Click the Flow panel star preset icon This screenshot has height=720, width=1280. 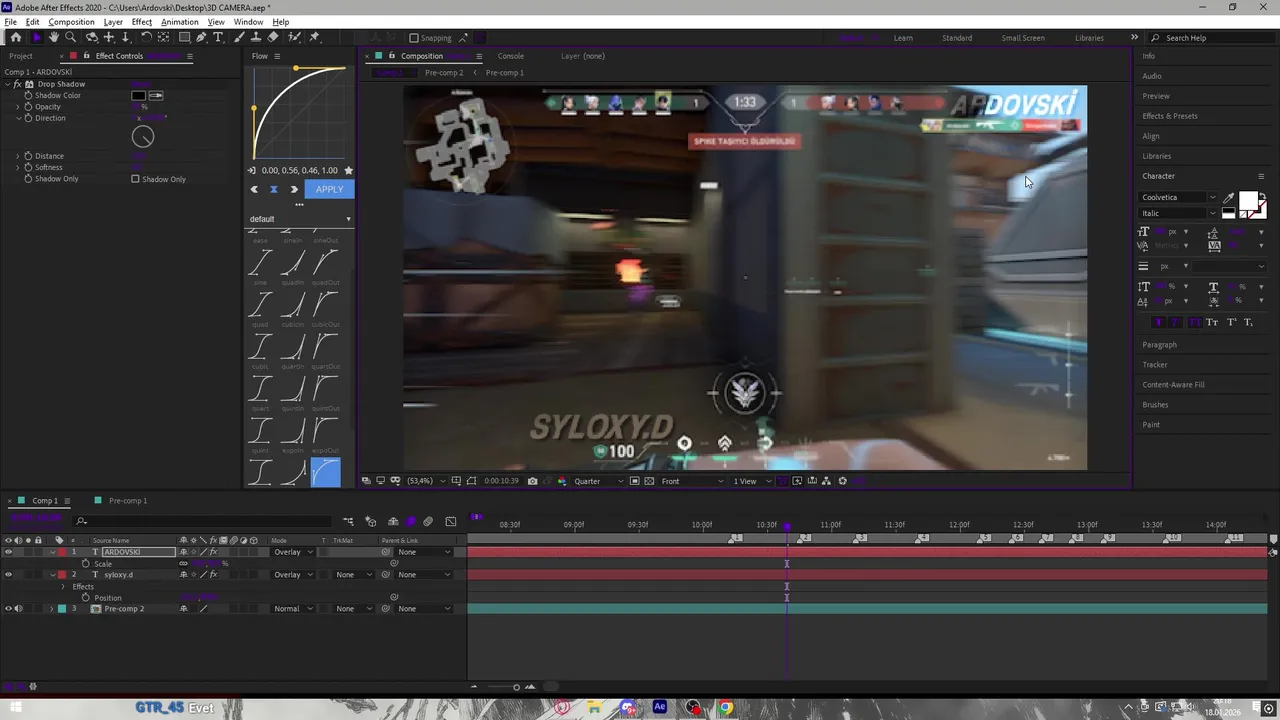(348, 171)
